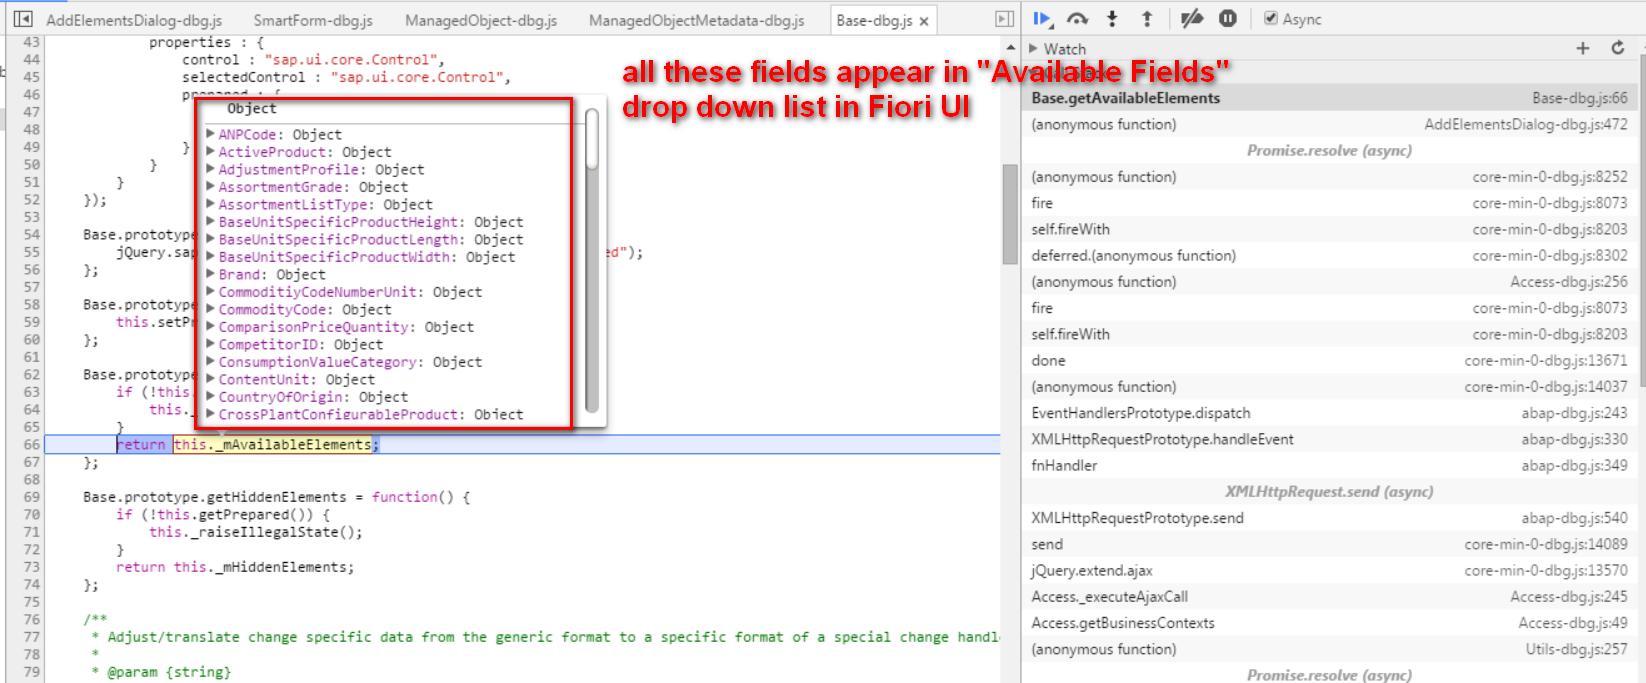
Task: Open the core-min-0-dbg.js:8252 link
Action: pos(1550,177)
